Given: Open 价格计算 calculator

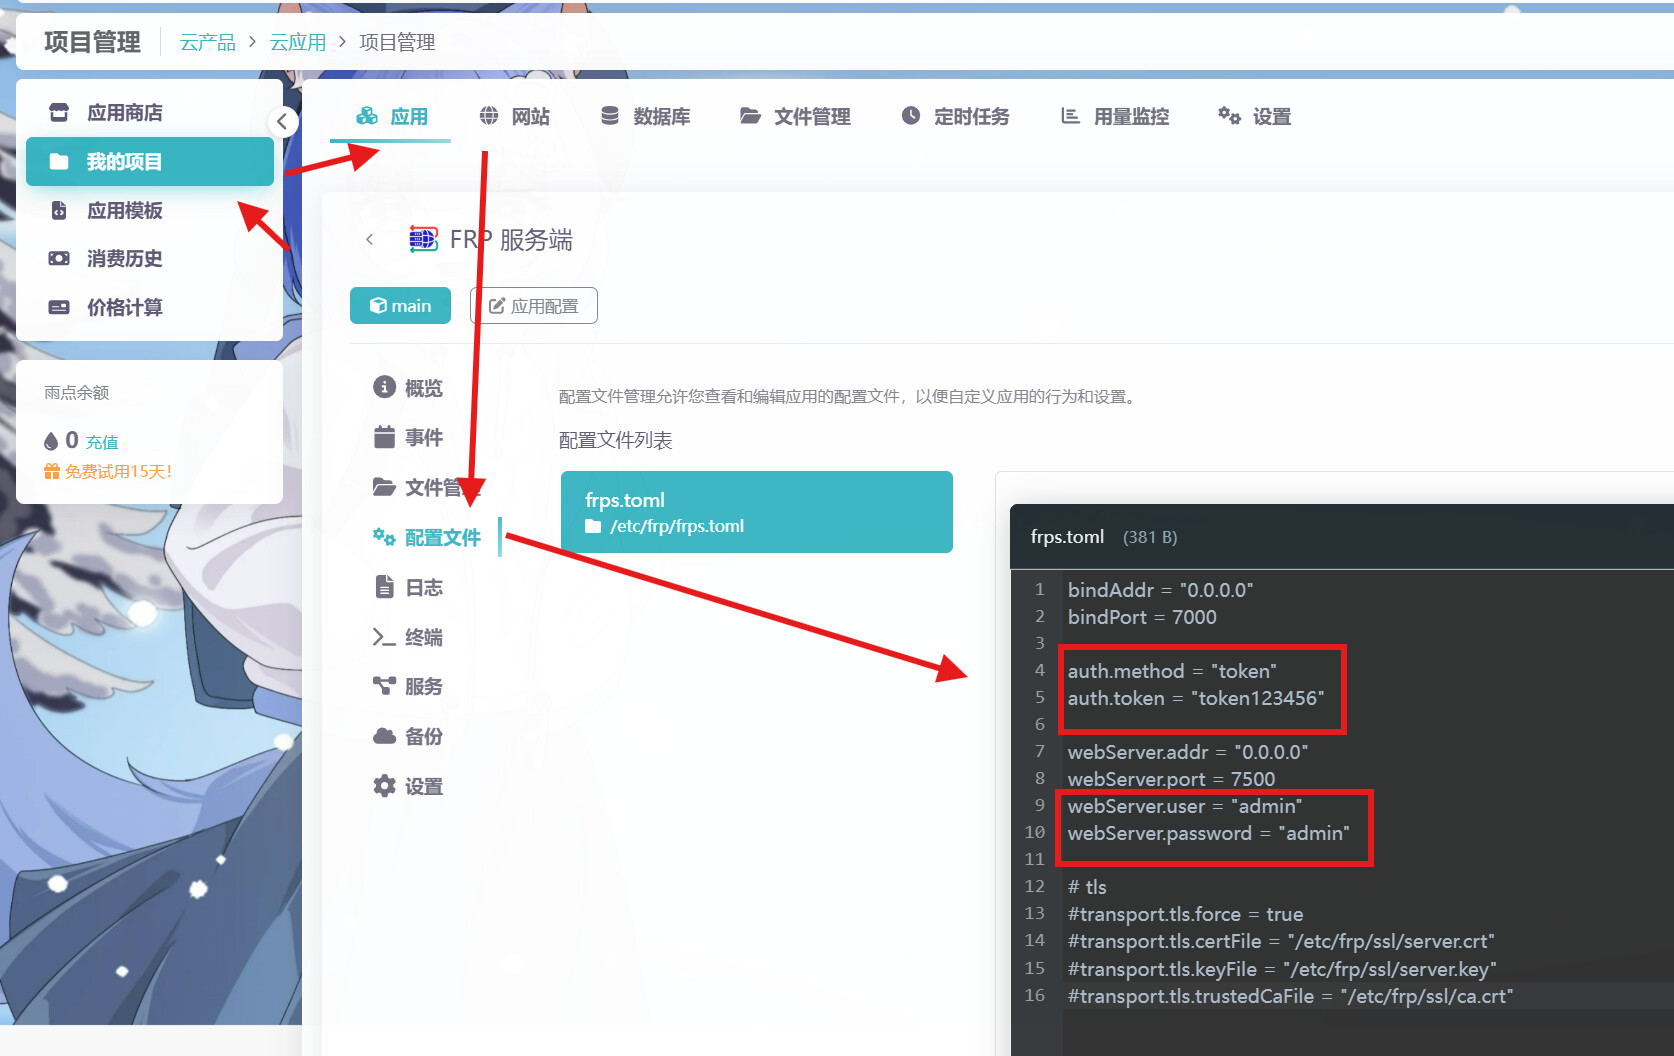Looking at the screenshot, I should (x=124, y=308).
